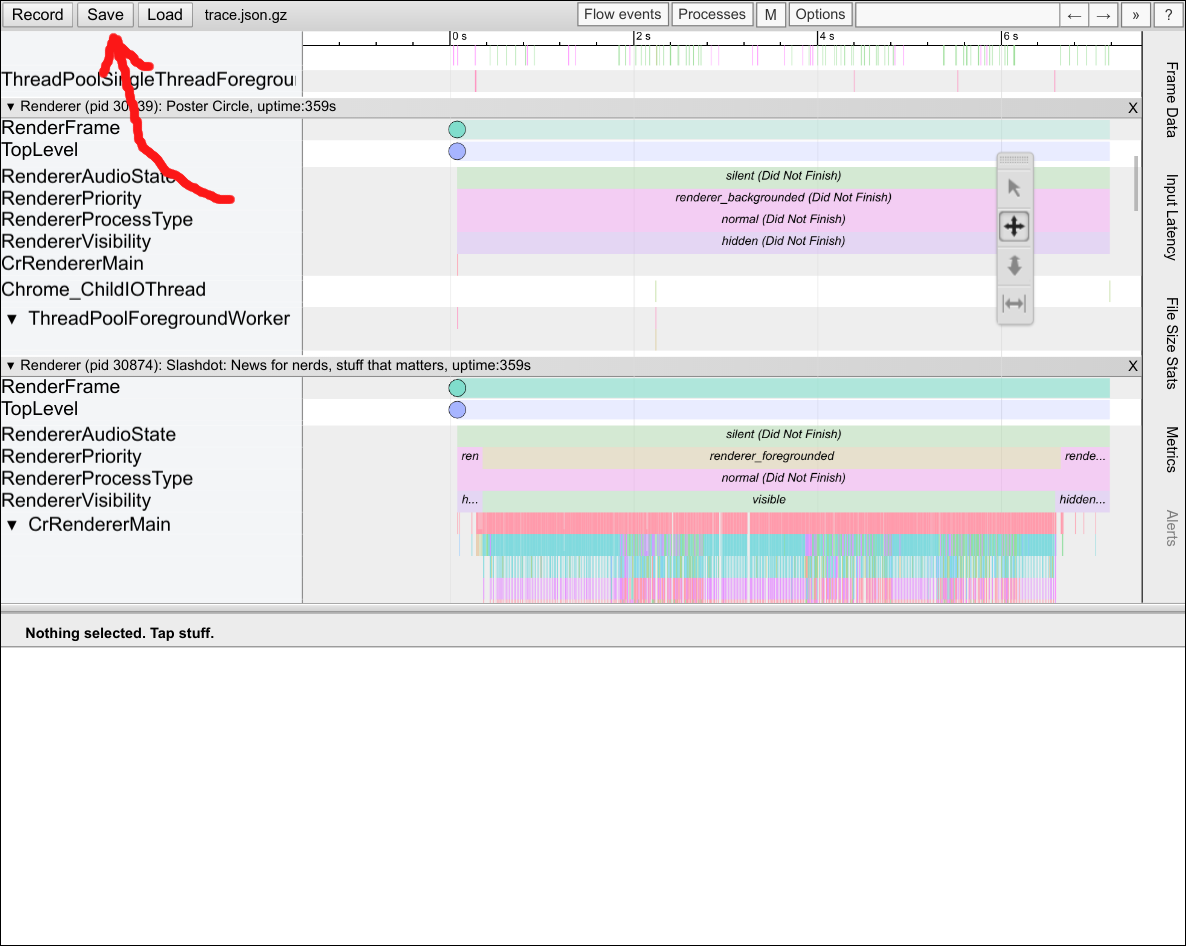Click the renderer_foregrounded priority slice
Screen dimensions: 1186x946
771,457
